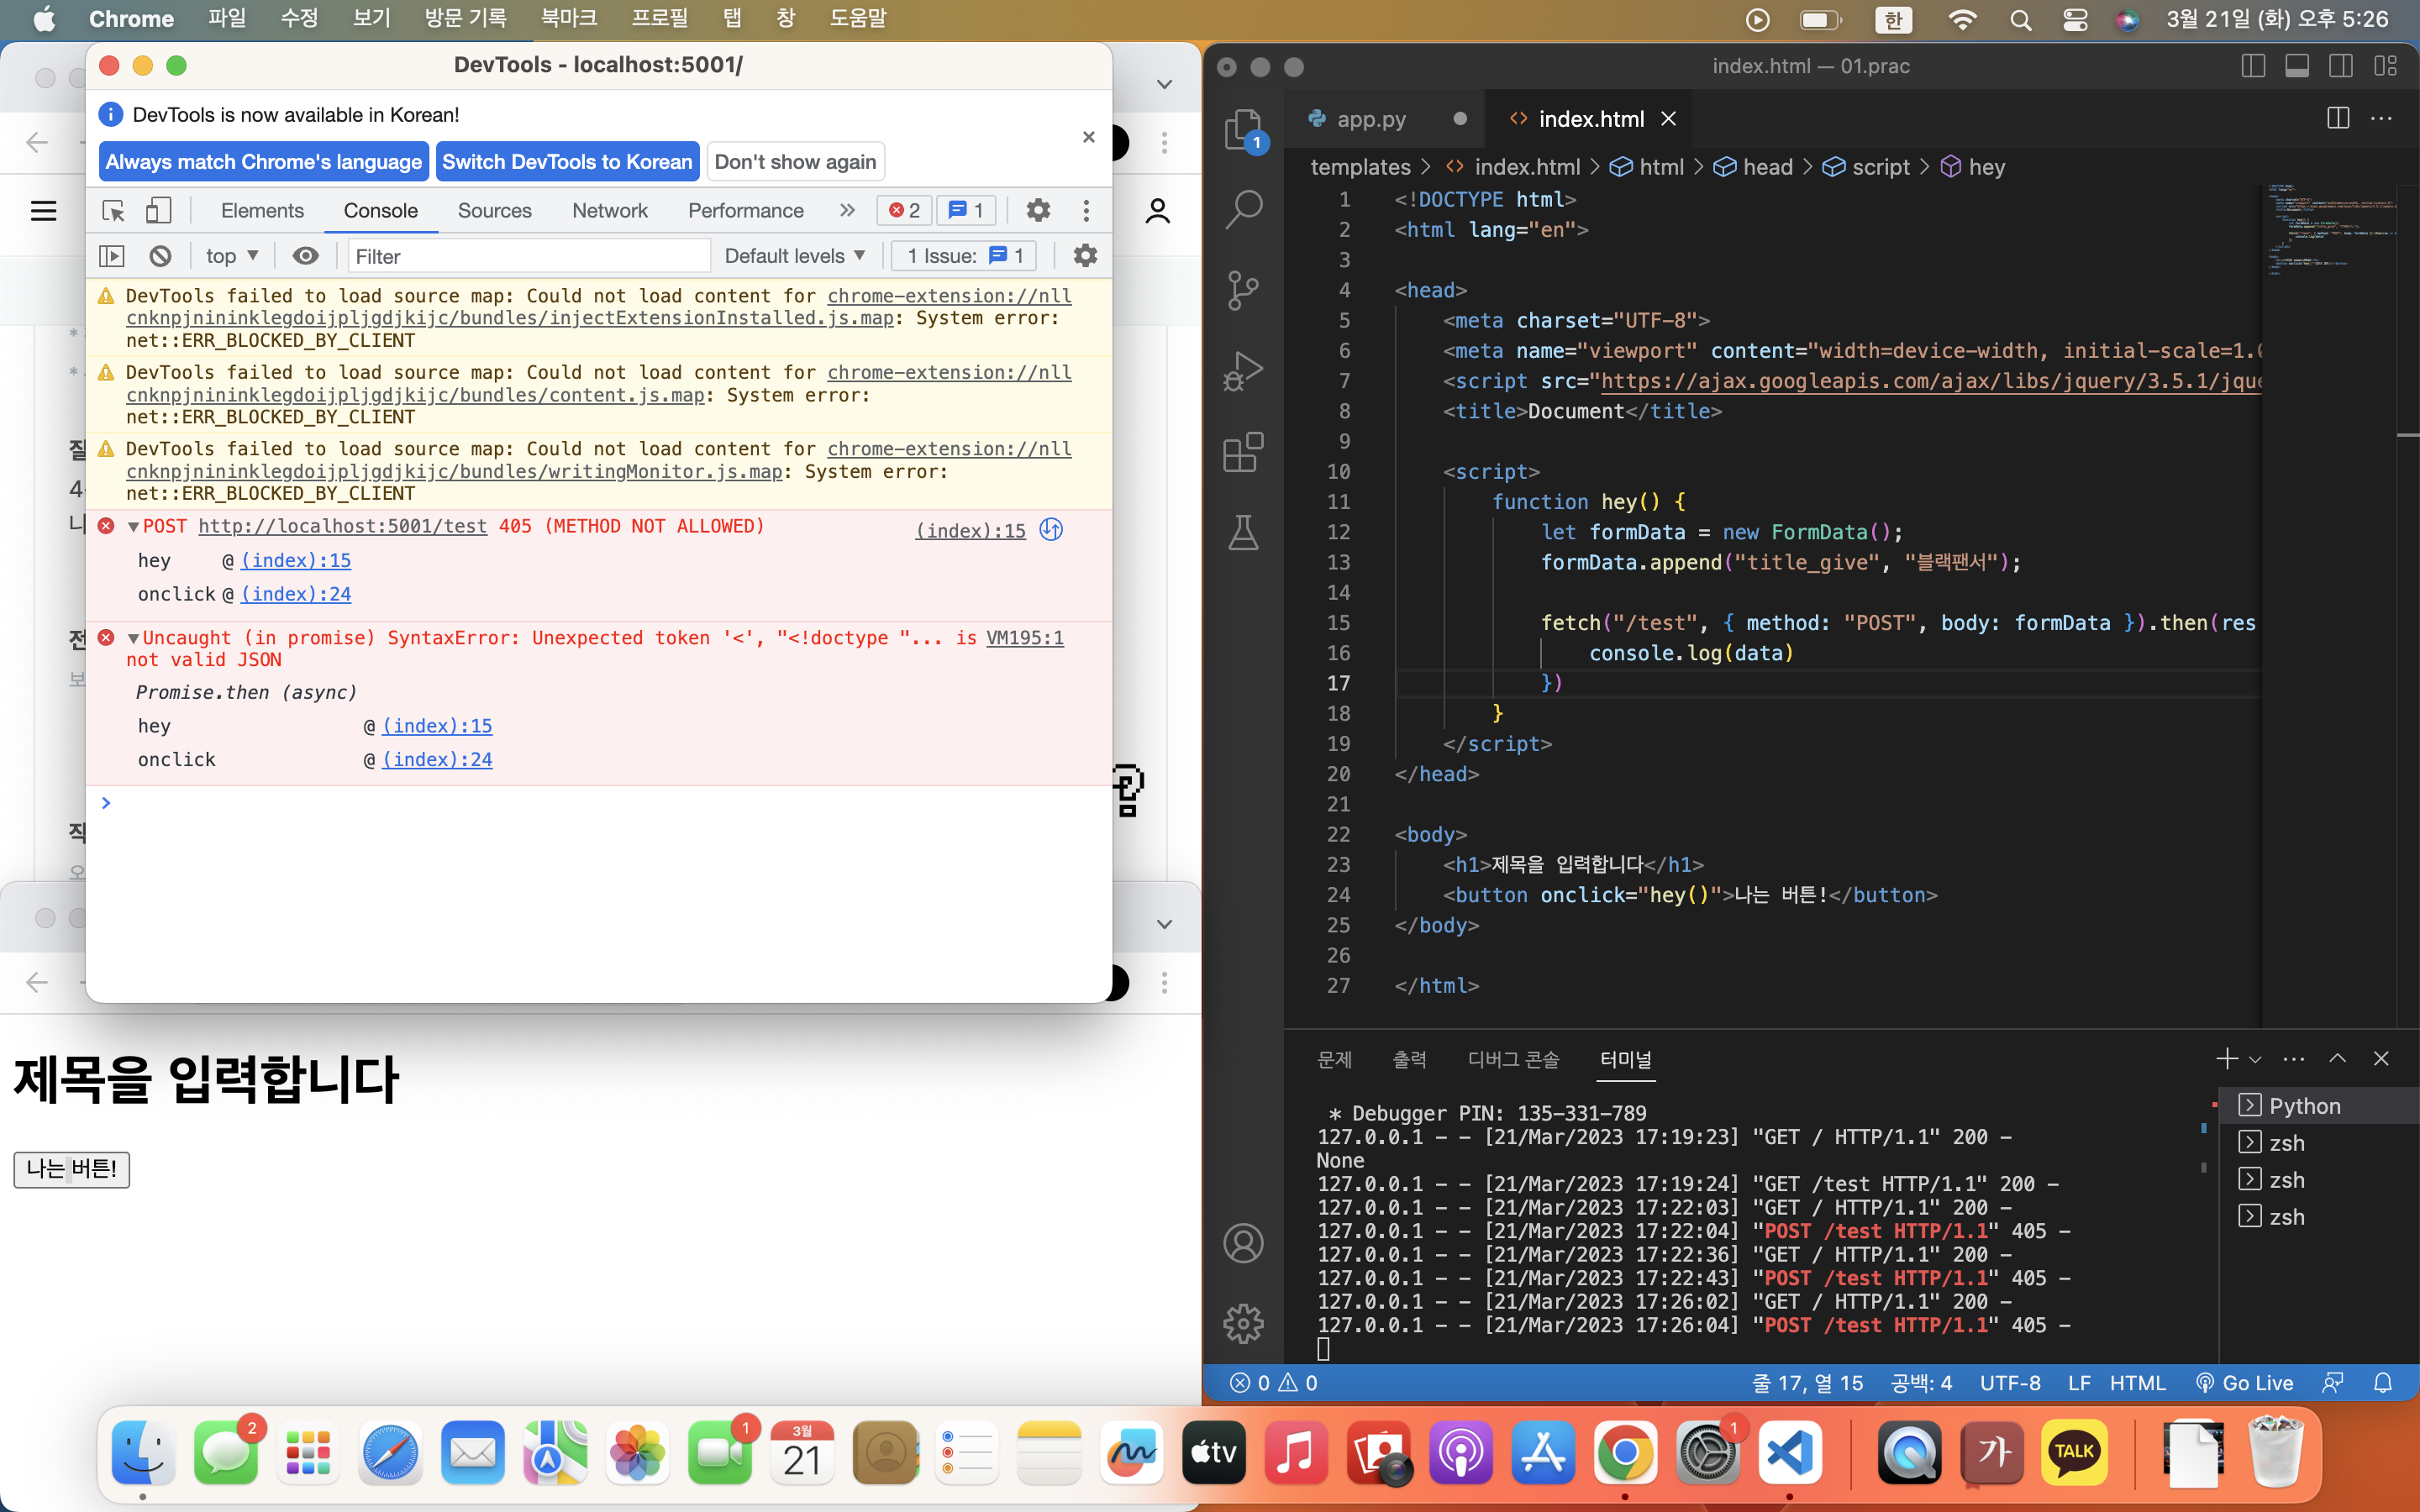Click the message count badge in DevTools toolbar
This screenshot has width=2420, height=1512.
[966, 210]
